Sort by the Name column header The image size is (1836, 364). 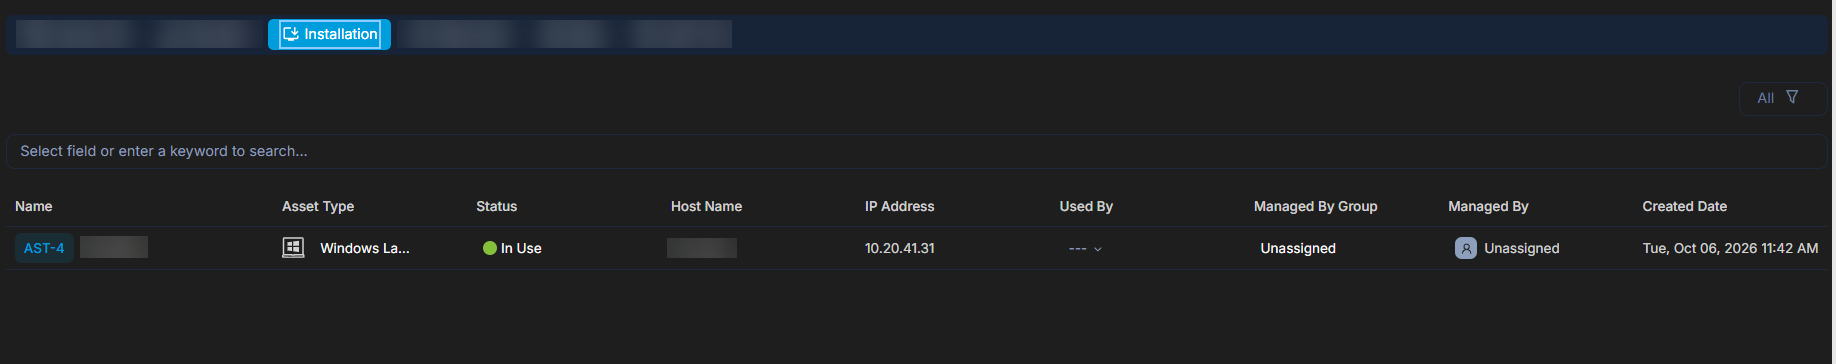coord(34,206)
